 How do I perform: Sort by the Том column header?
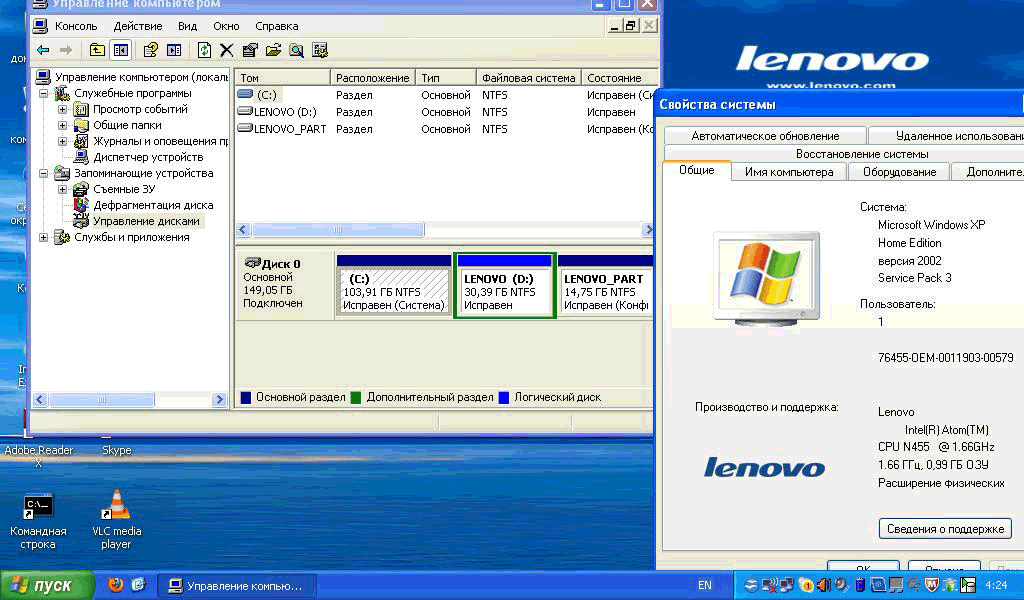281,78
